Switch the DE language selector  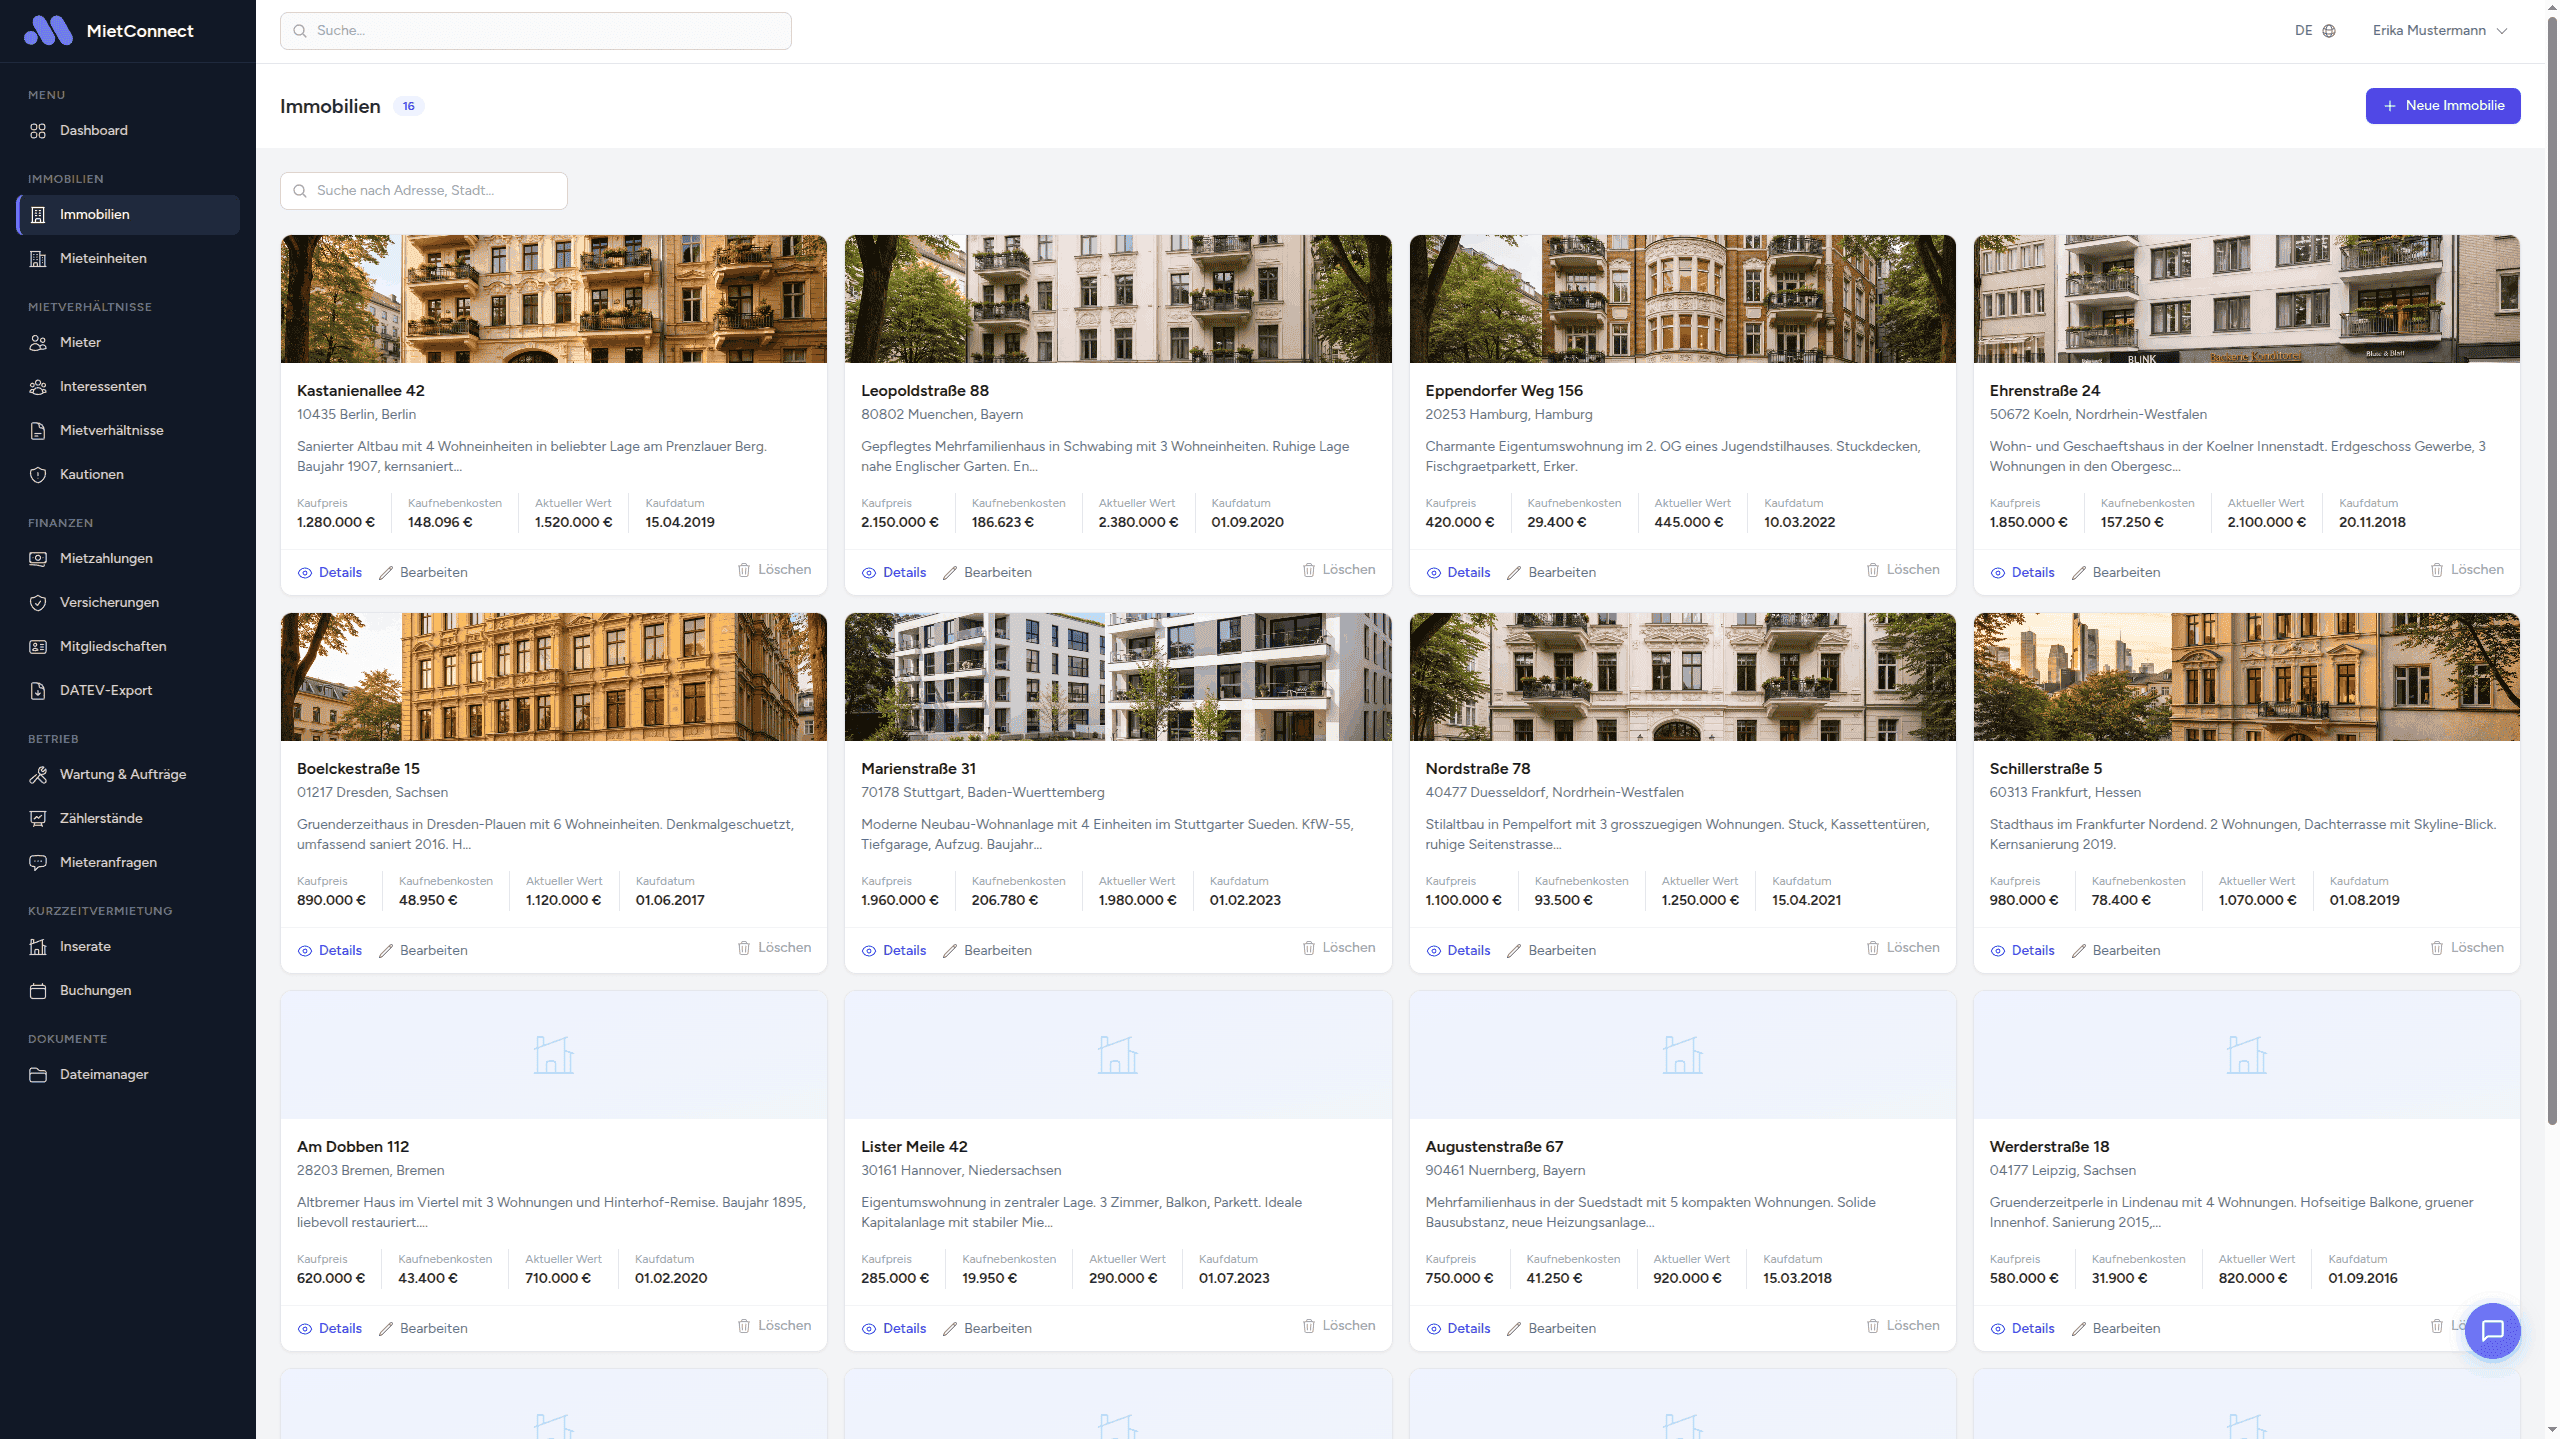pos(2314,31)
